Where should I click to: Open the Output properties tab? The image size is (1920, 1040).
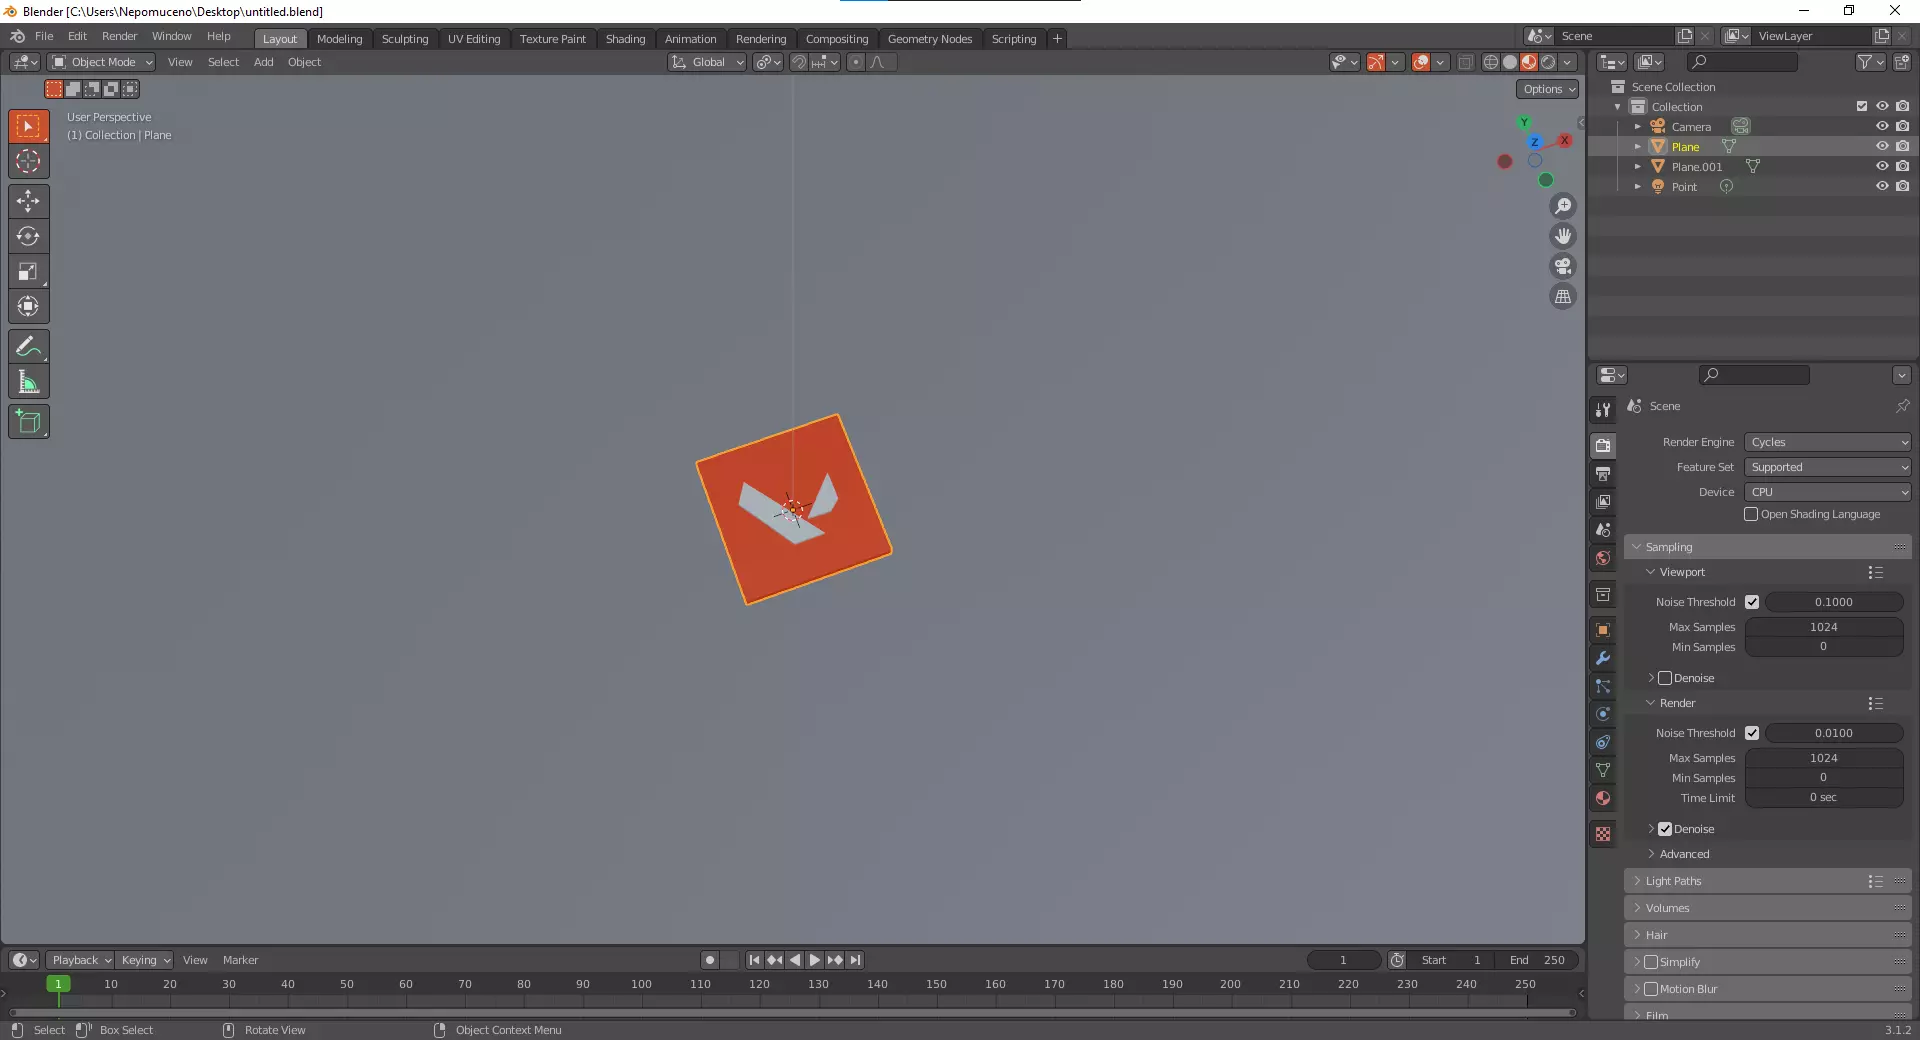[1603, 473]
